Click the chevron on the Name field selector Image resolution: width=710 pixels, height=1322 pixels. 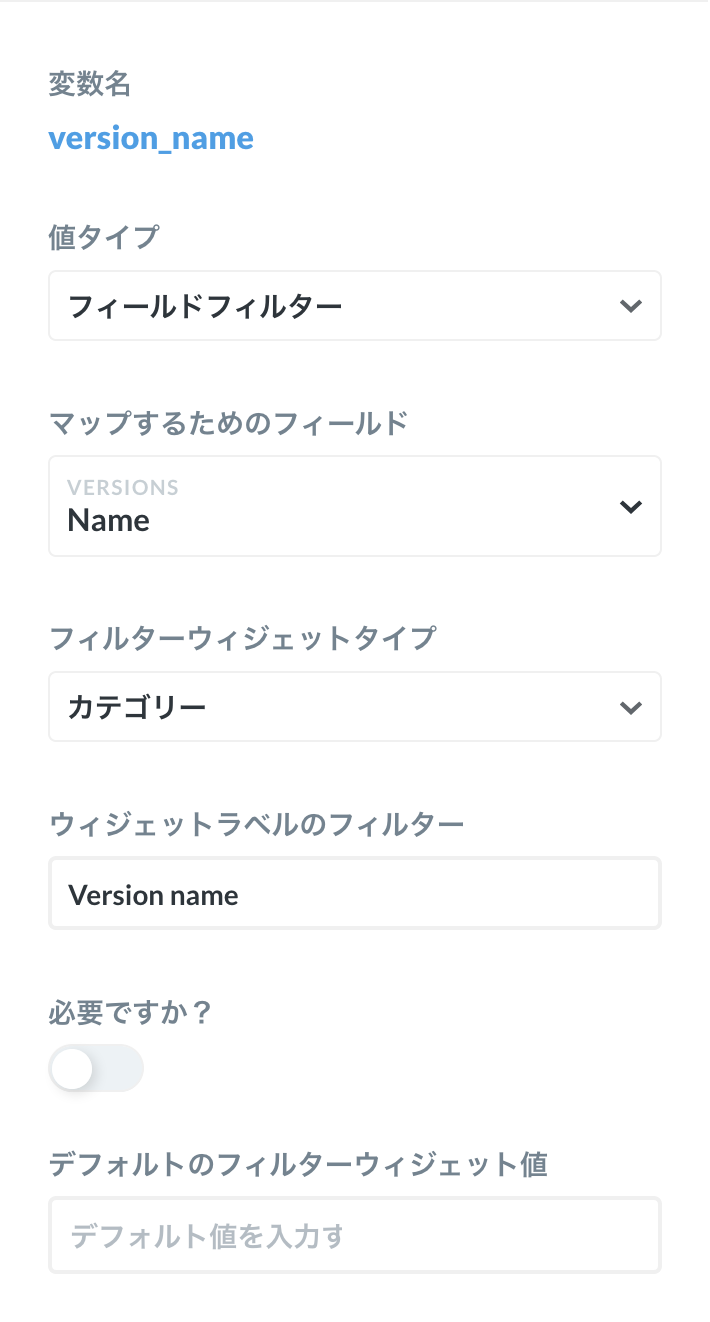click(631, 506)
